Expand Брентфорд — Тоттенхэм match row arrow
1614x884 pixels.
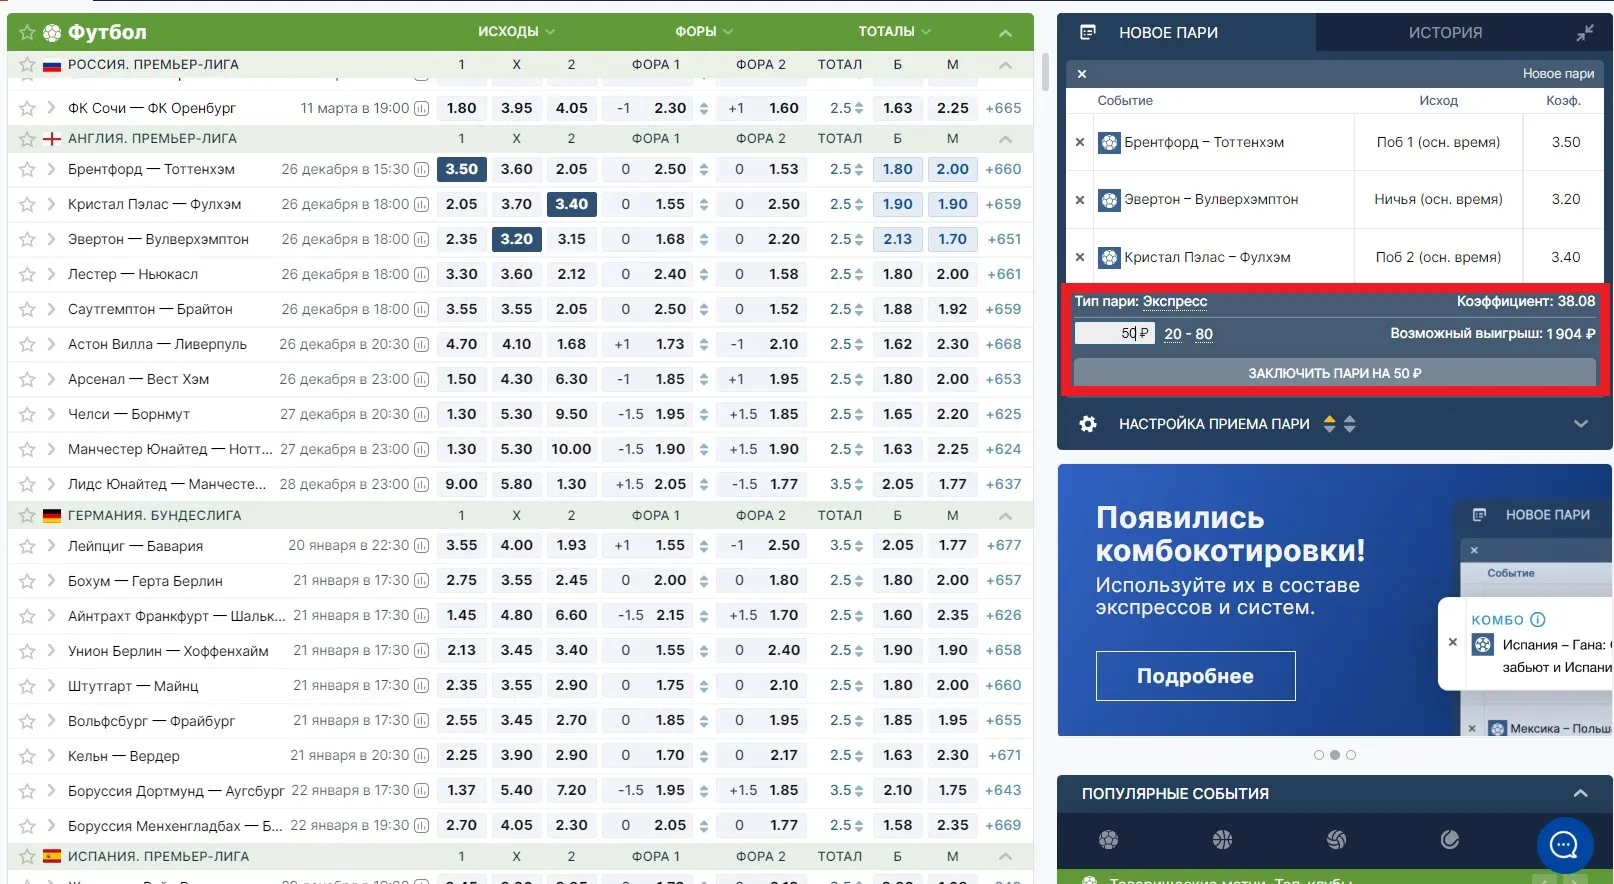click(51, 170)
